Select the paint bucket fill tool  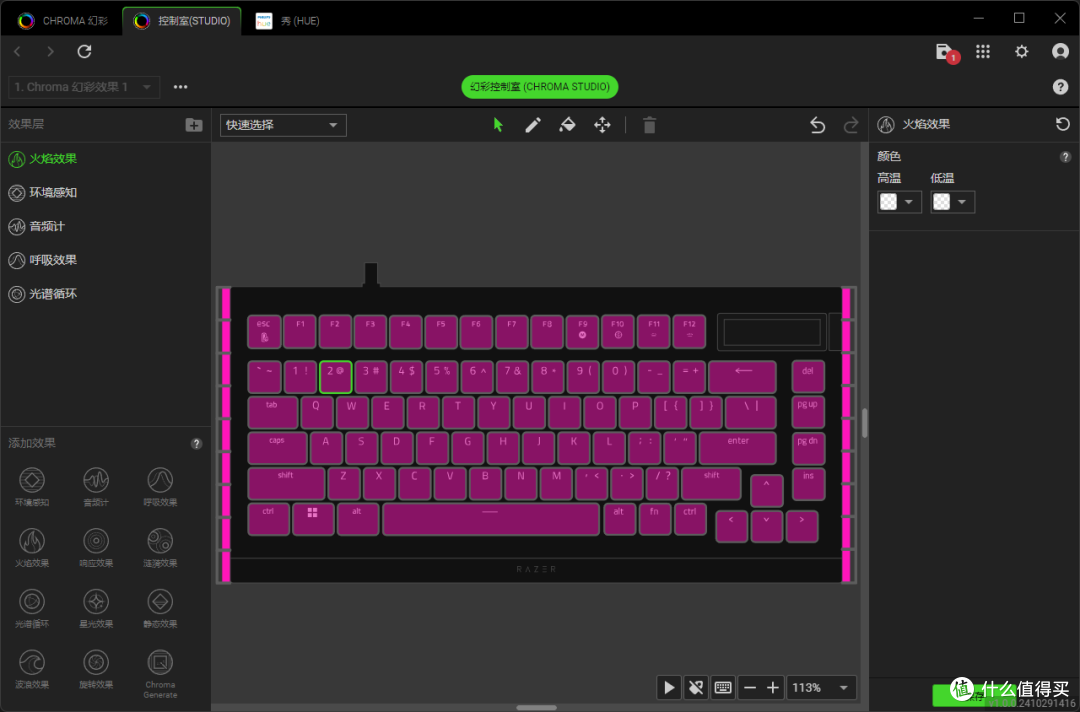click(x=567, y=125)
